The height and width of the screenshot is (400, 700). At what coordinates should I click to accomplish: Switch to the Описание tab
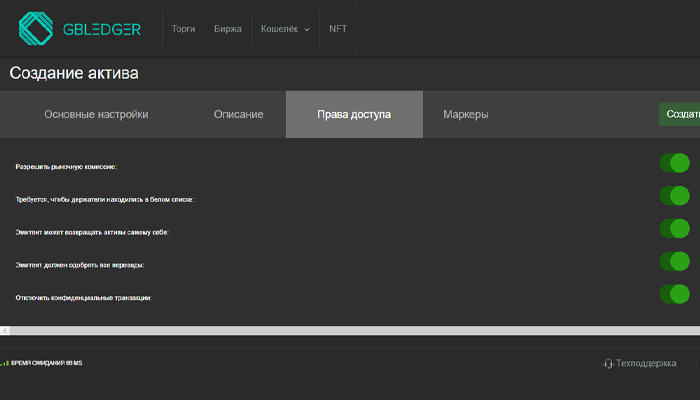(x=238, y=114)
